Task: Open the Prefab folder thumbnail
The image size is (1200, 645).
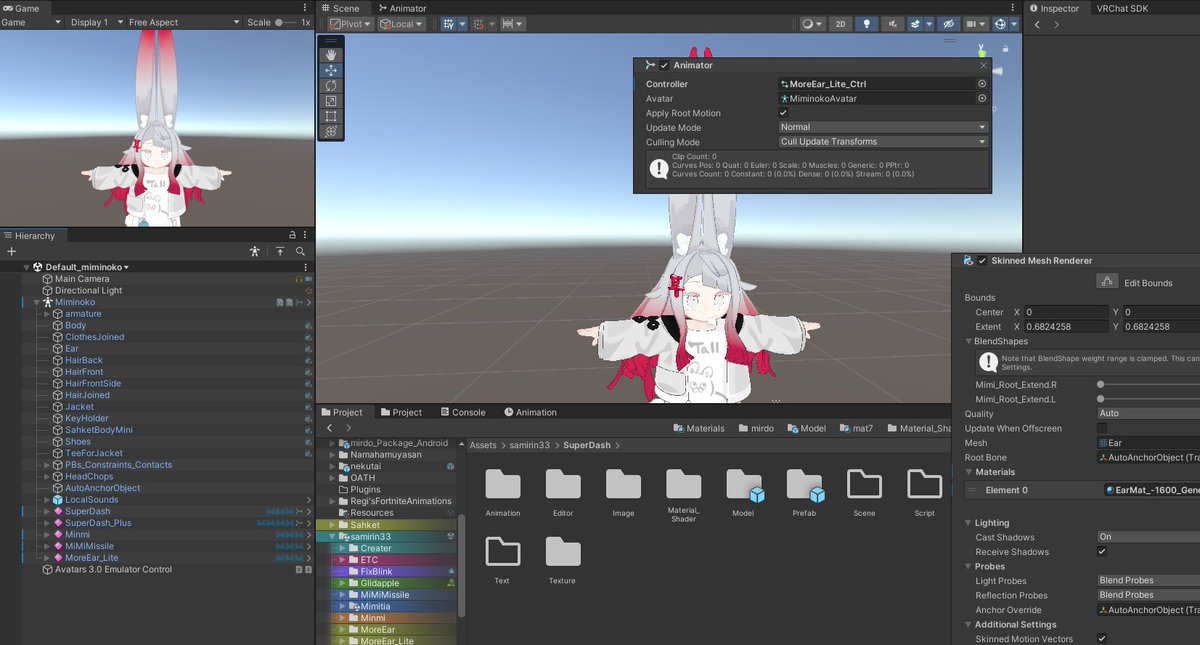Action: [x=805, y=484]
